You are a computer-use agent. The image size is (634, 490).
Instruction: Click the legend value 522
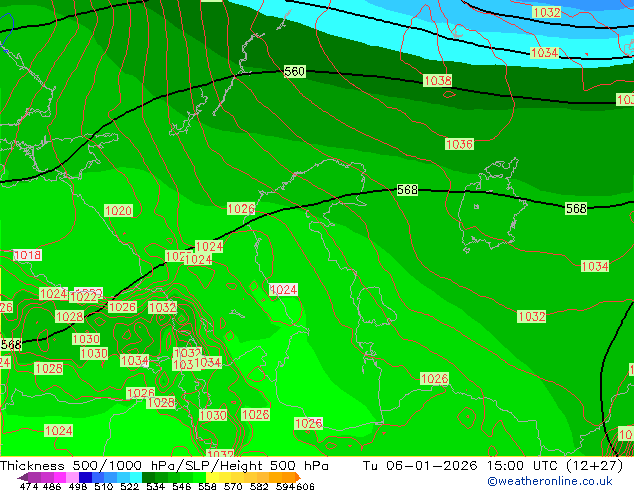point(130,486)
